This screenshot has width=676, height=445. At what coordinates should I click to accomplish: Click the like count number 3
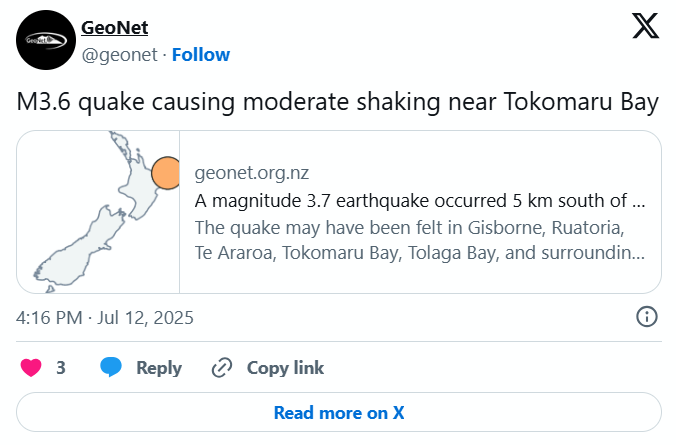tap(61, 368)
